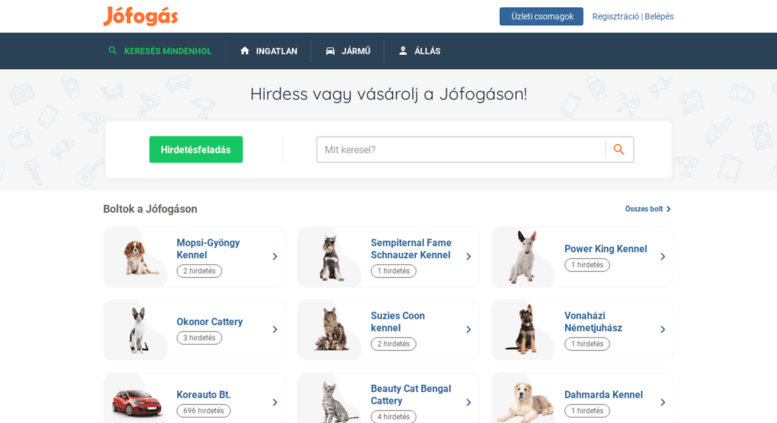Open the Jármű category
777x423 pixels.
click(356, 51)
